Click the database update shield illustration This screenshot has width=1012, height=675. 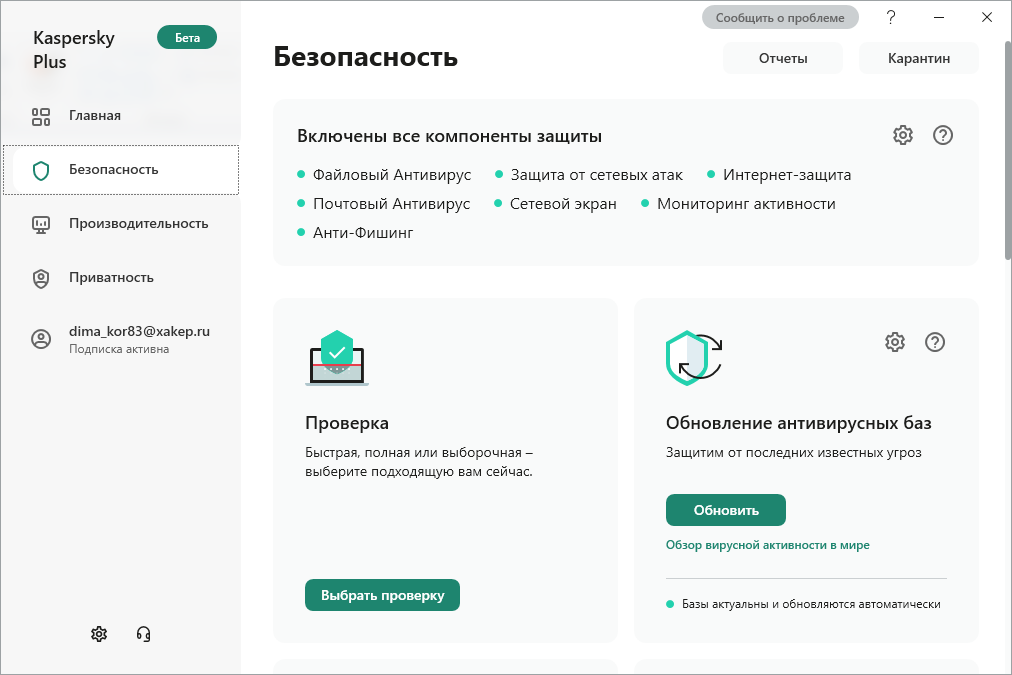click(694, 358)
